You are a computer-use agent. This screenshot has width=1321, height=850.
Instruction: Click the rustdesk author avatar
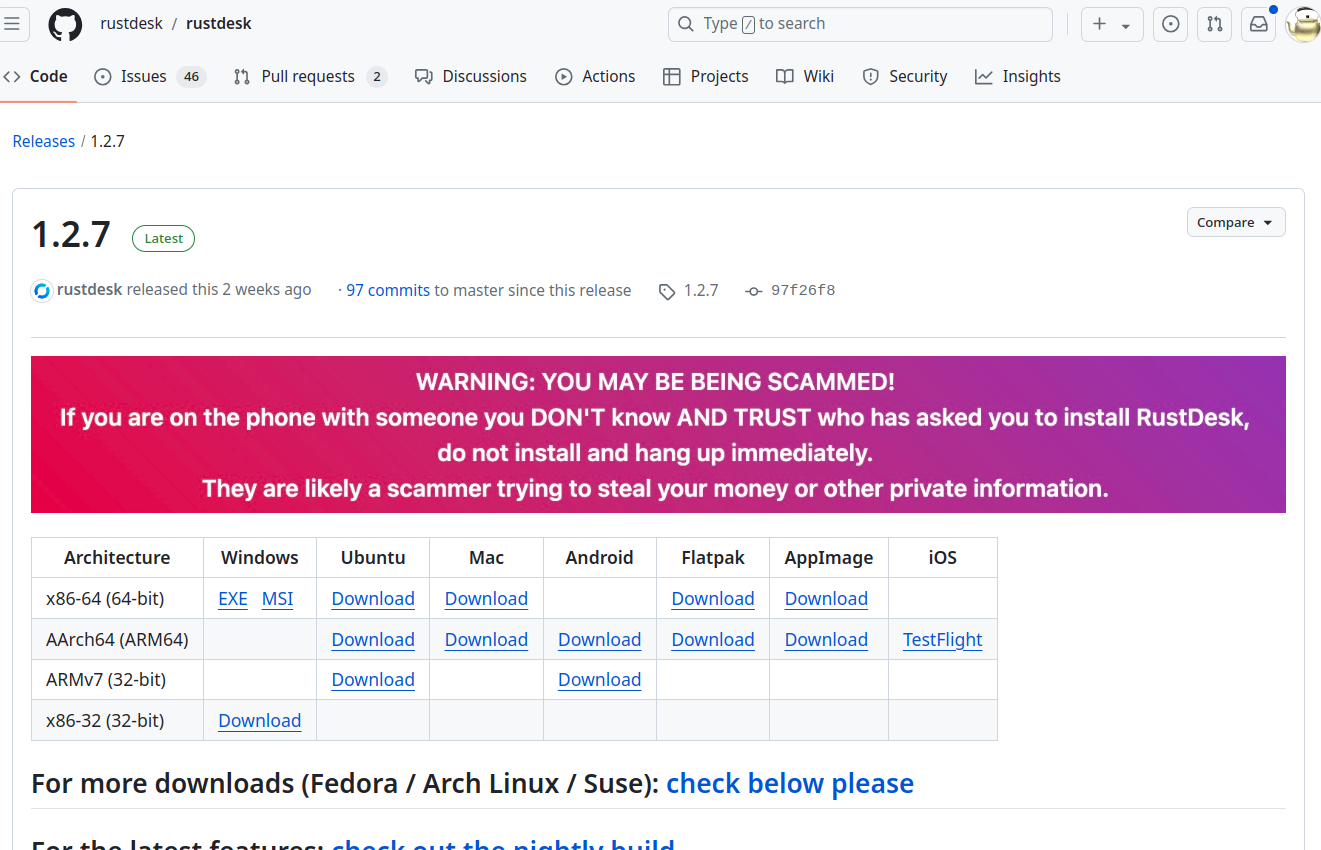click(42, 291)
